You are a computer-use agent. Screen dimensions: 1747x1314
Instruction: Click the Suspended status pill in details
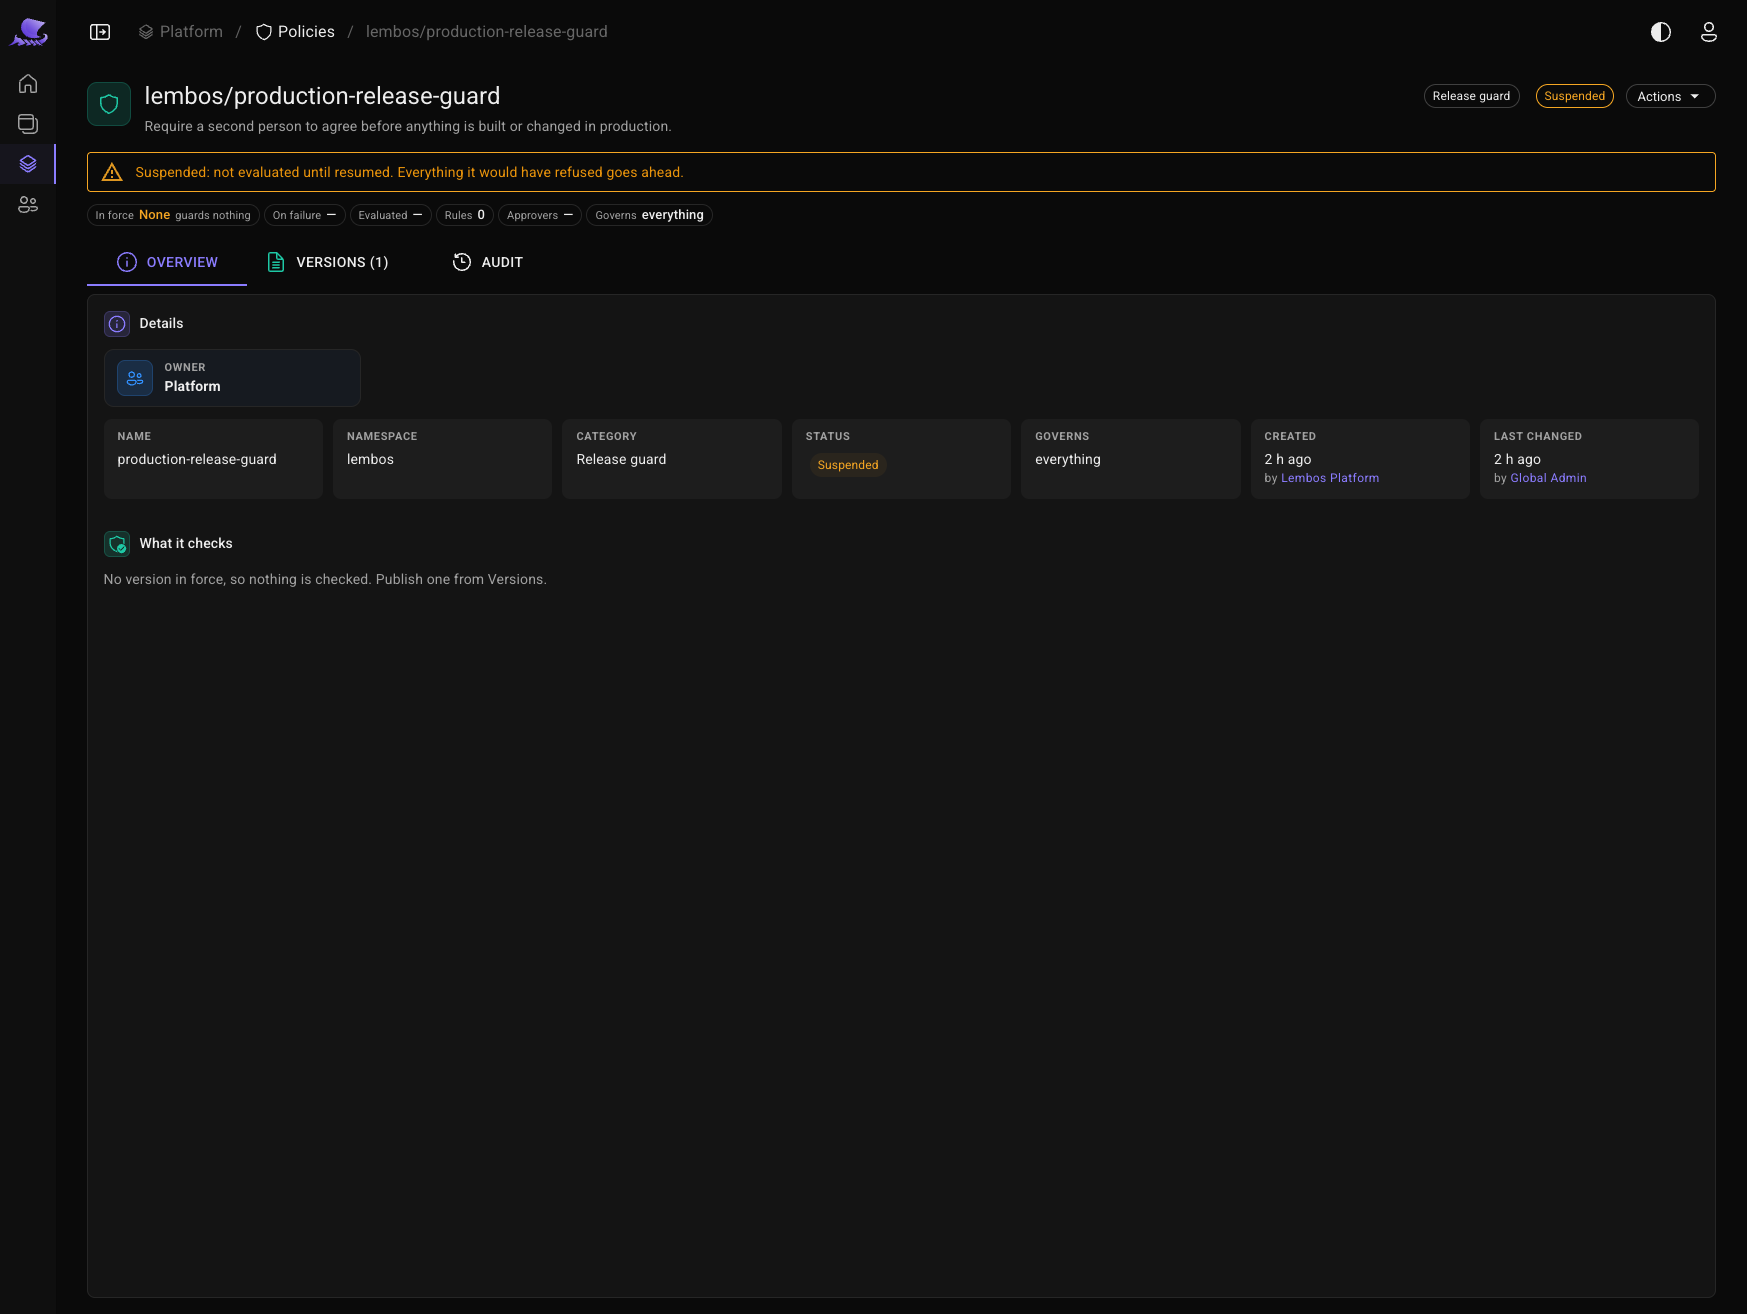pos(848,465)
